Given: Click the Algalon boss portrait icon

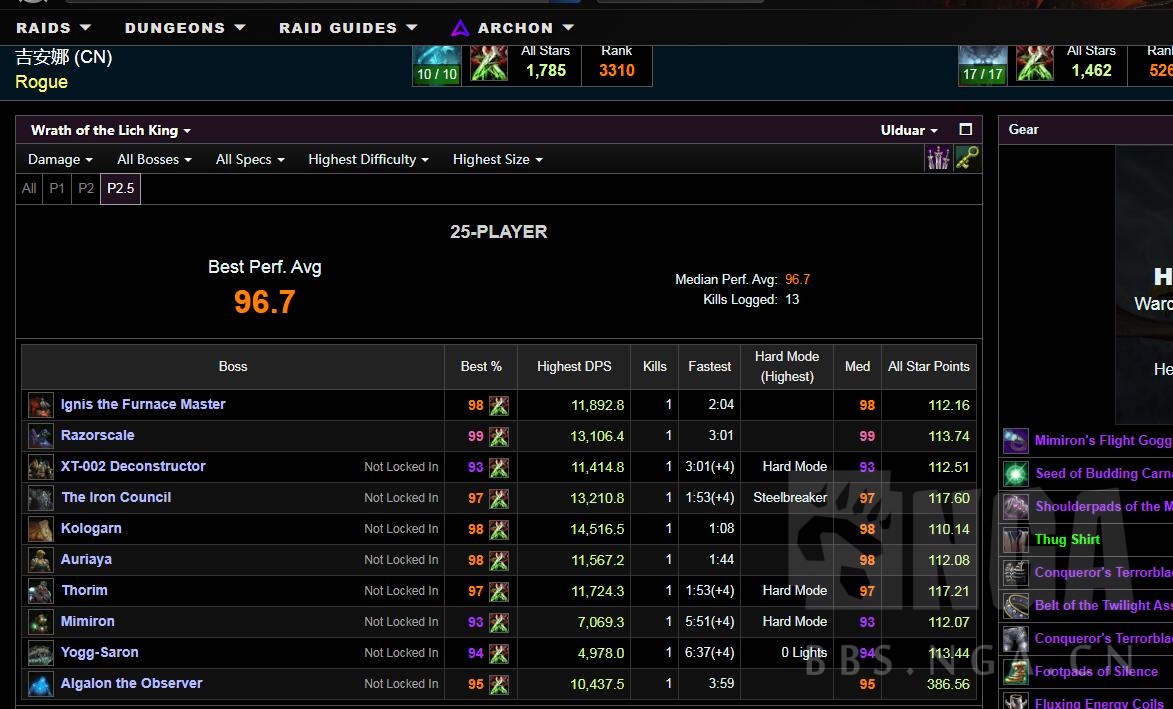Looking at the screenshot, I should [x=40, y=684].
